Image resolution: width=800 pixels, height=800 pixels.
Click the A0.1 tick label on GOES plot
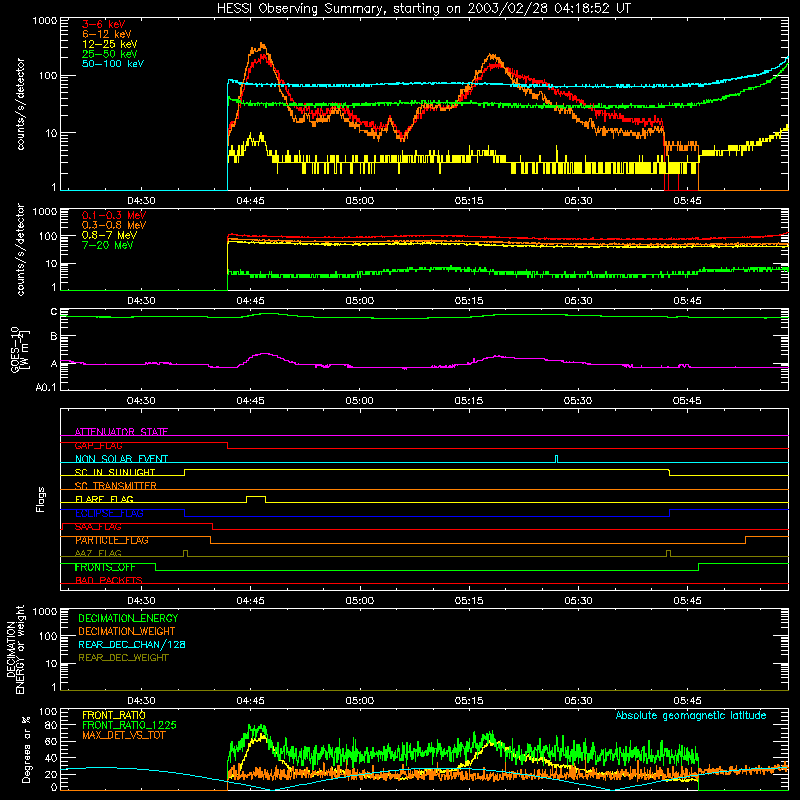pos(45,387)
